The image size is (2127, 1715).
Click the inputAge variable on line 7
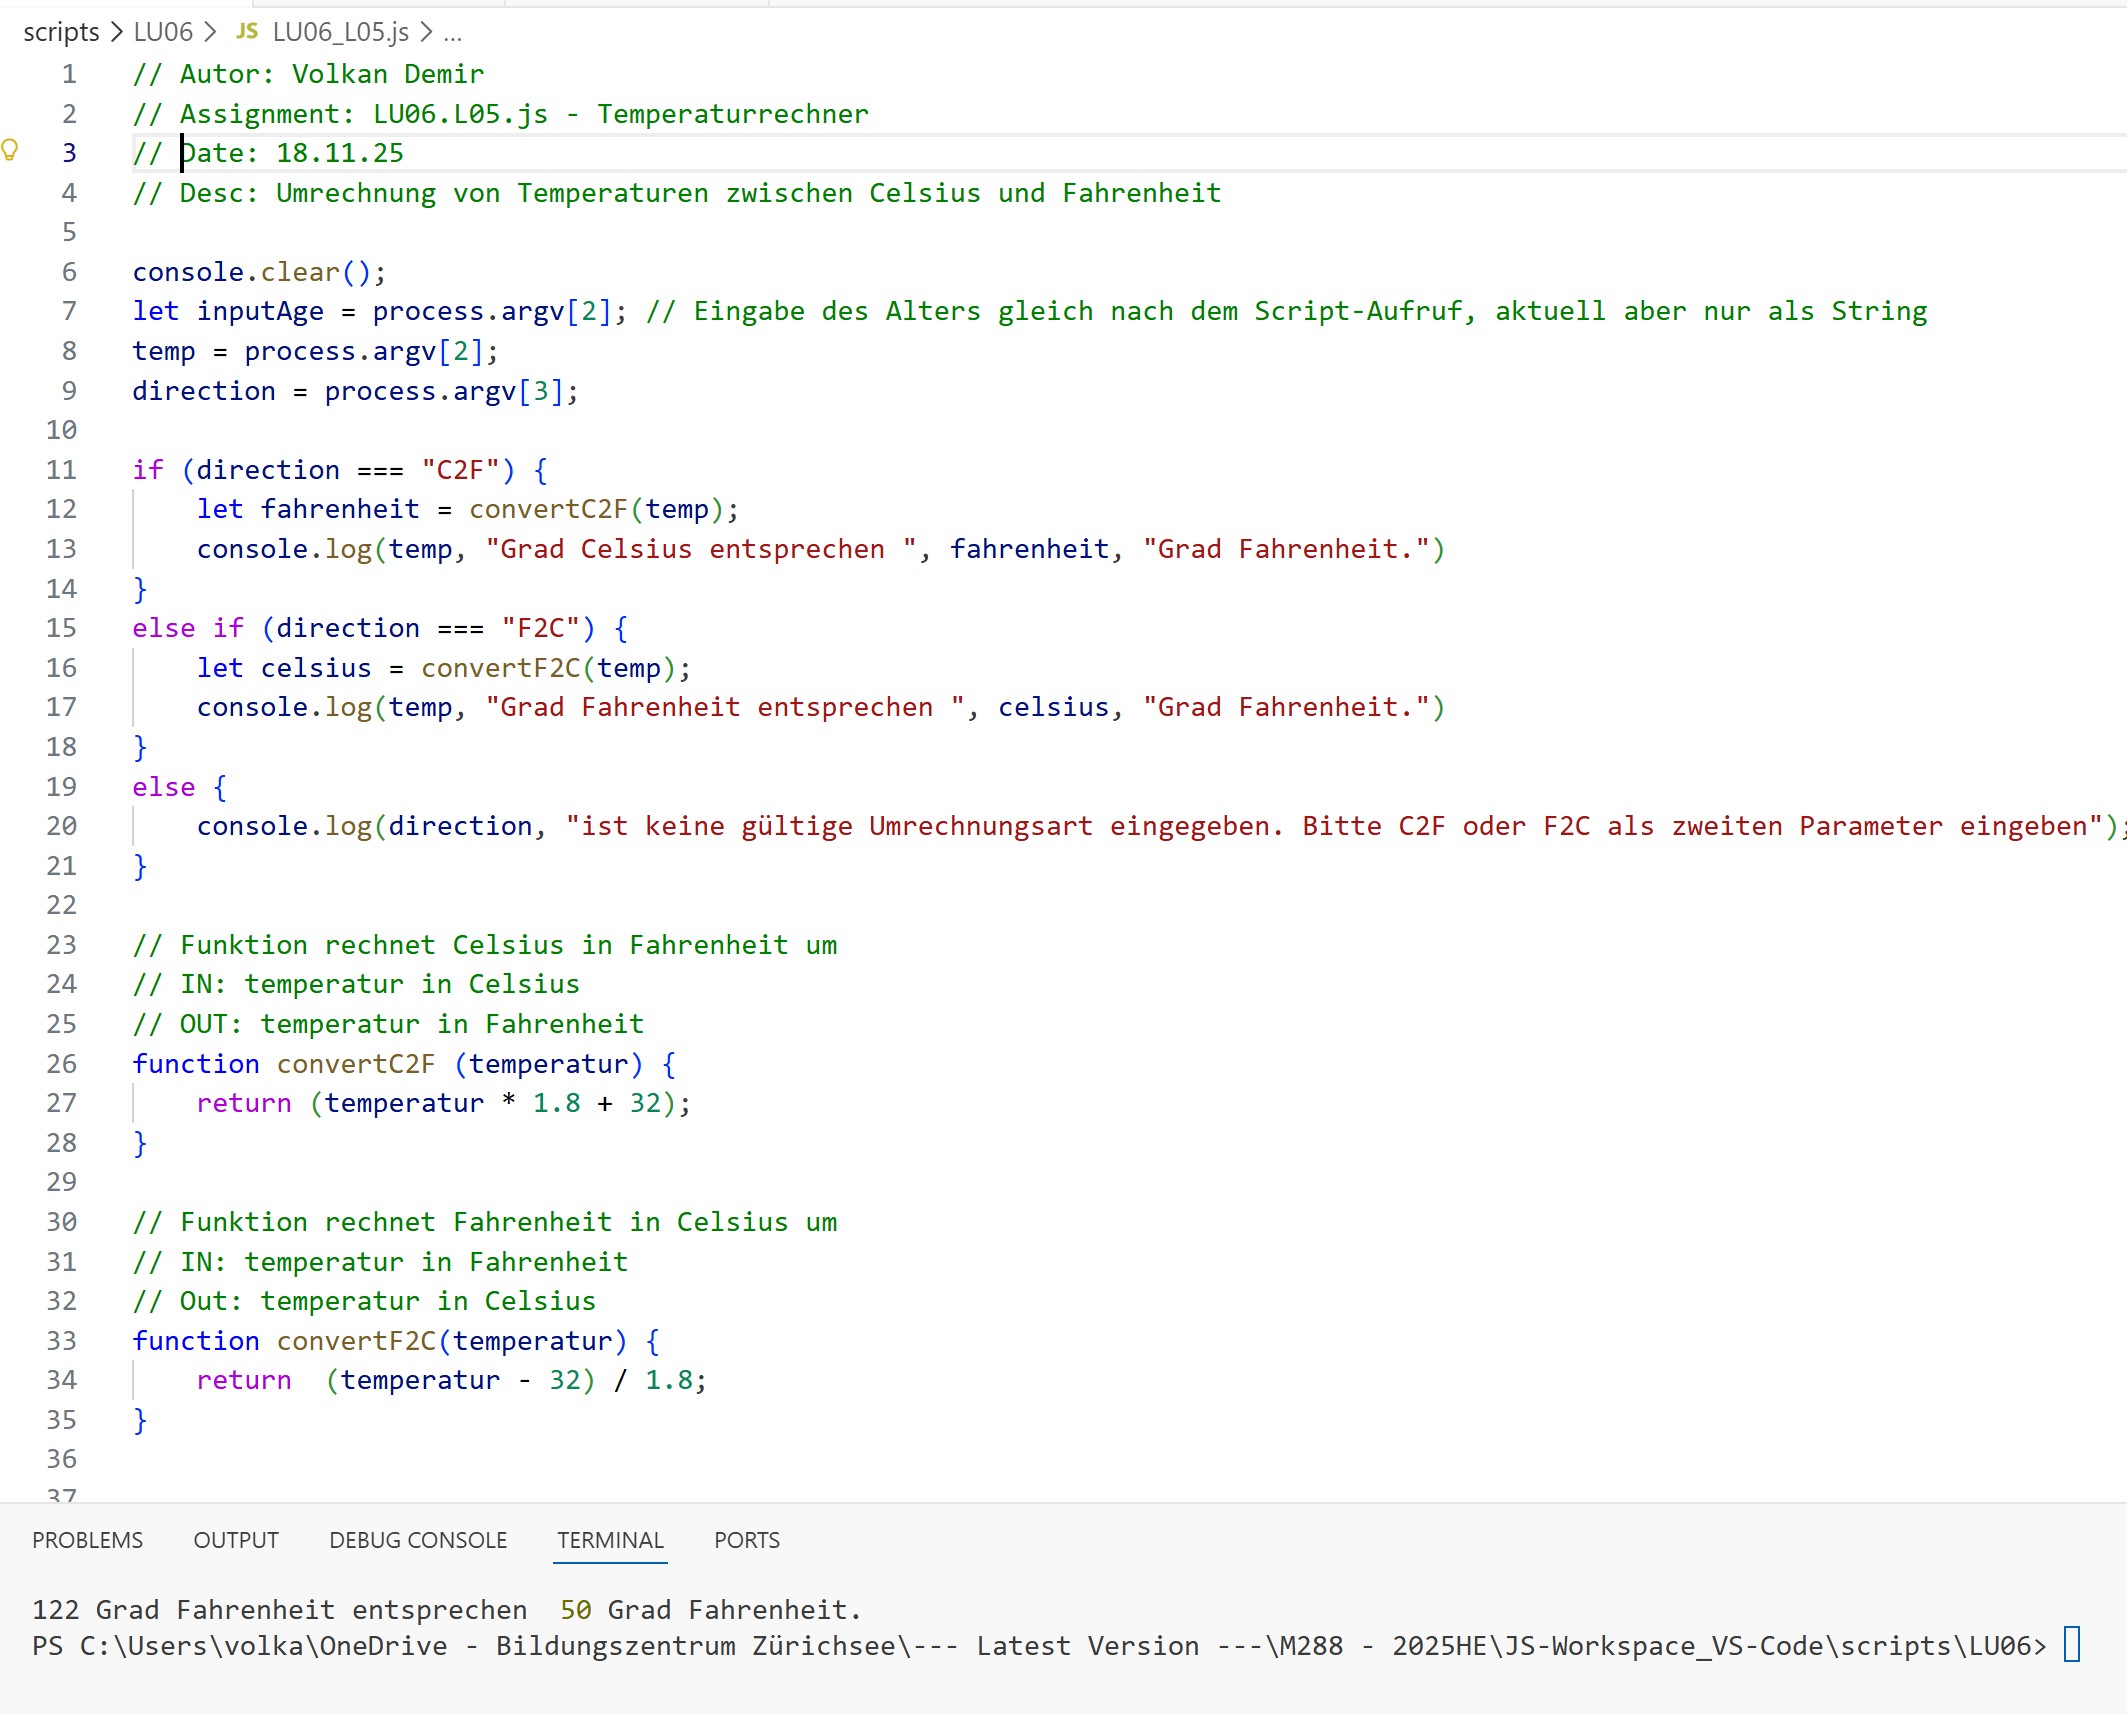point(260,311)
